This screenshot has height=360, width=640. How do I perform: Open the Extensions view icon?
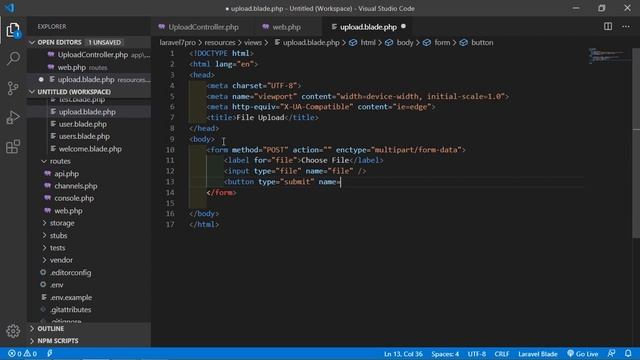pyautogui.click(x=13, y=147)
